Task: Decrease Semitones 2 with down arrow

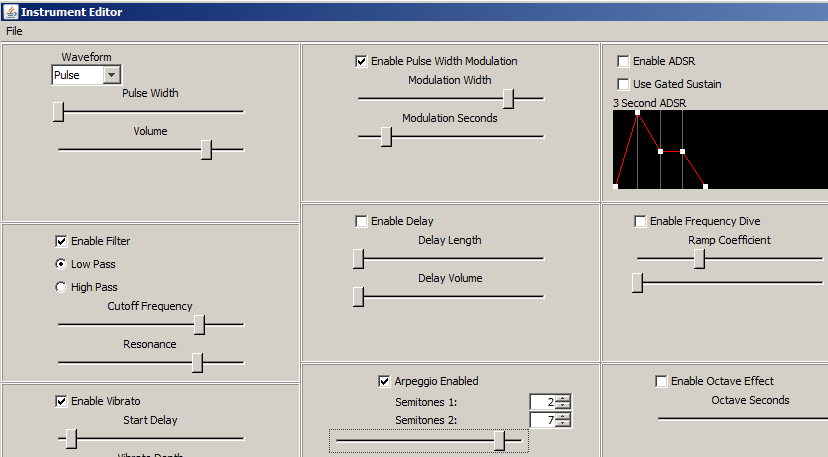Action: coord(564,423)
